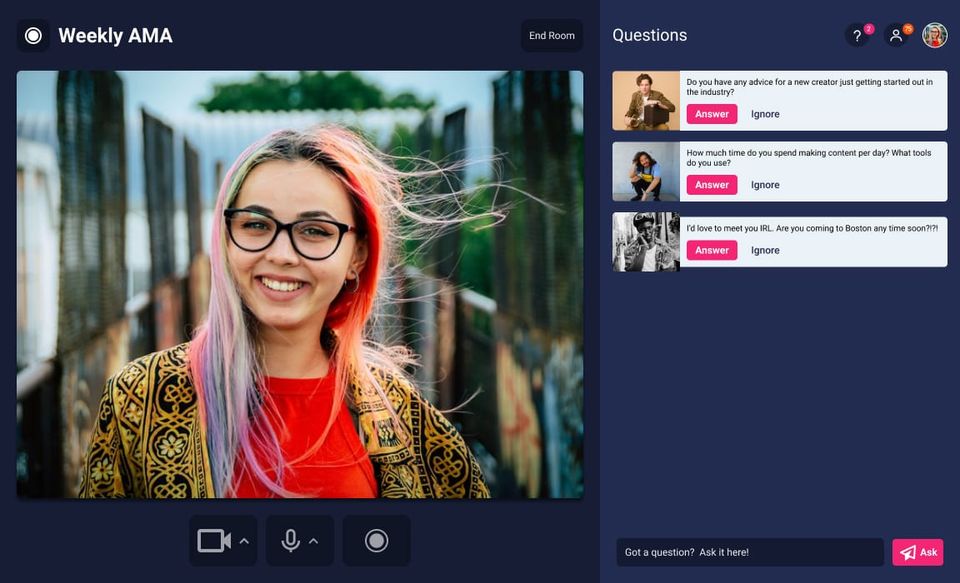
Task: Toggle the camera on or off
Action: coord(214,541)
